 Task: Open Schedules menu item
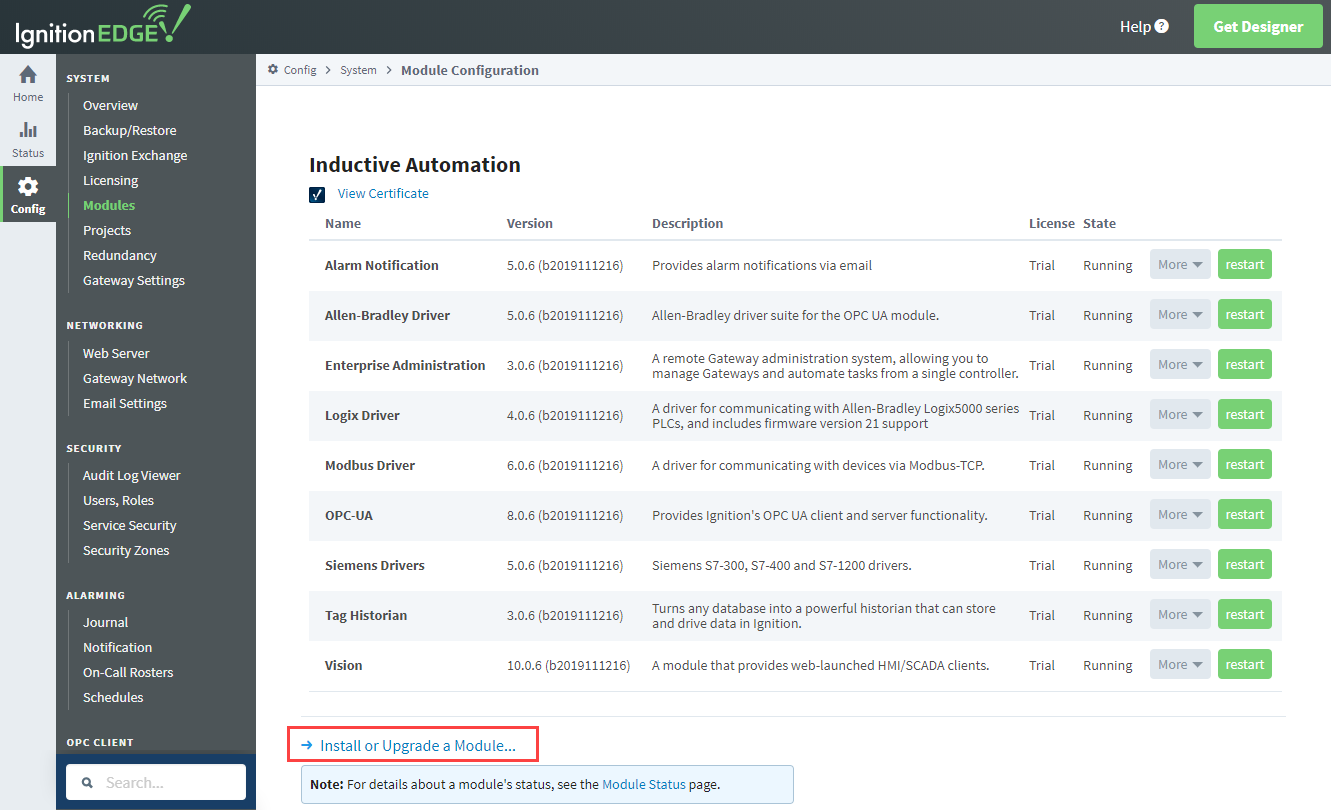click(113, 698)
